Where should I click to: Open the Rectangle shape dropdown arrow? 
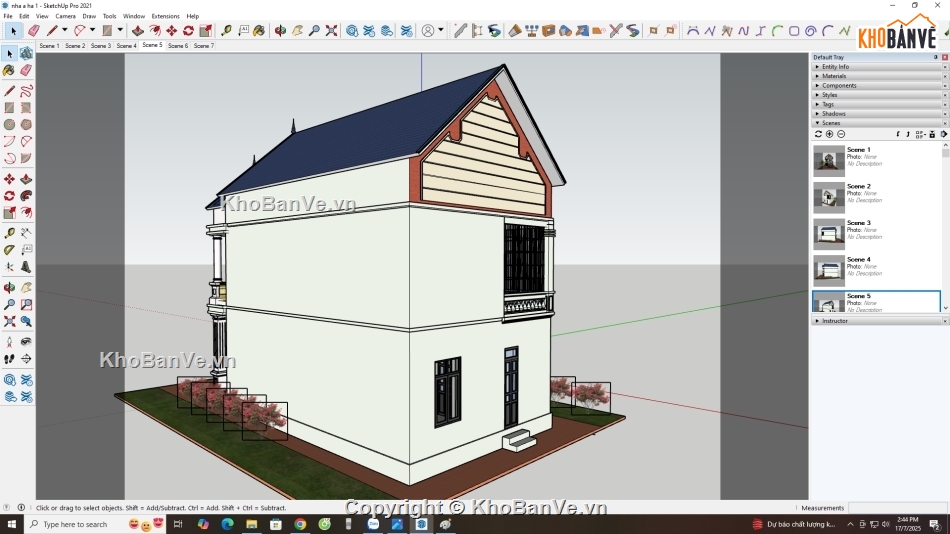click(120, 30)
